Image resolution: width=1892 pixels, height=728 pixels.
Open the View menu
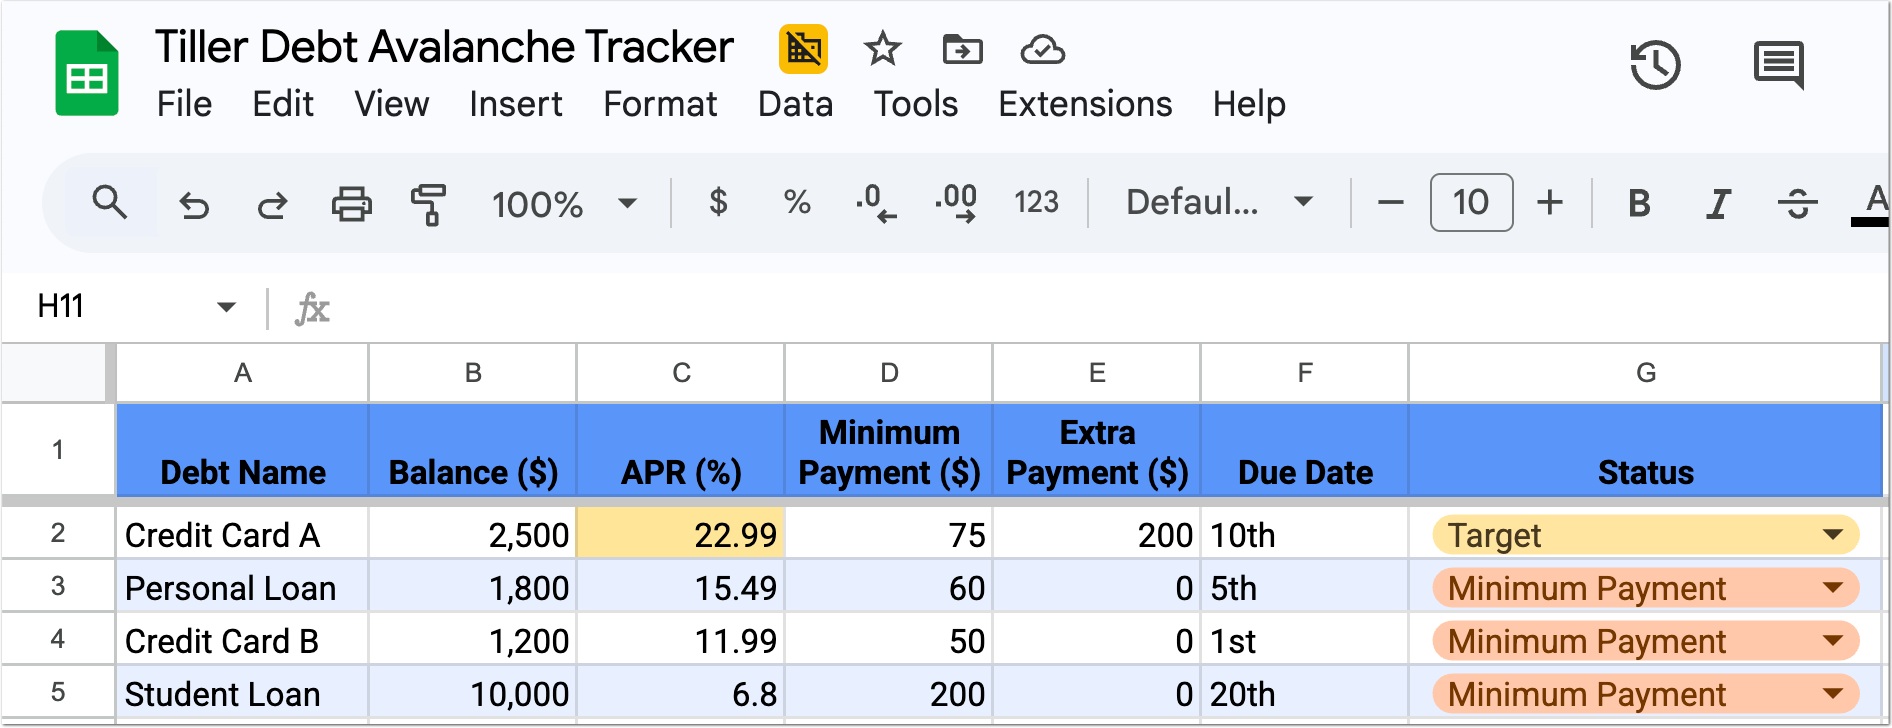(391, 104)
